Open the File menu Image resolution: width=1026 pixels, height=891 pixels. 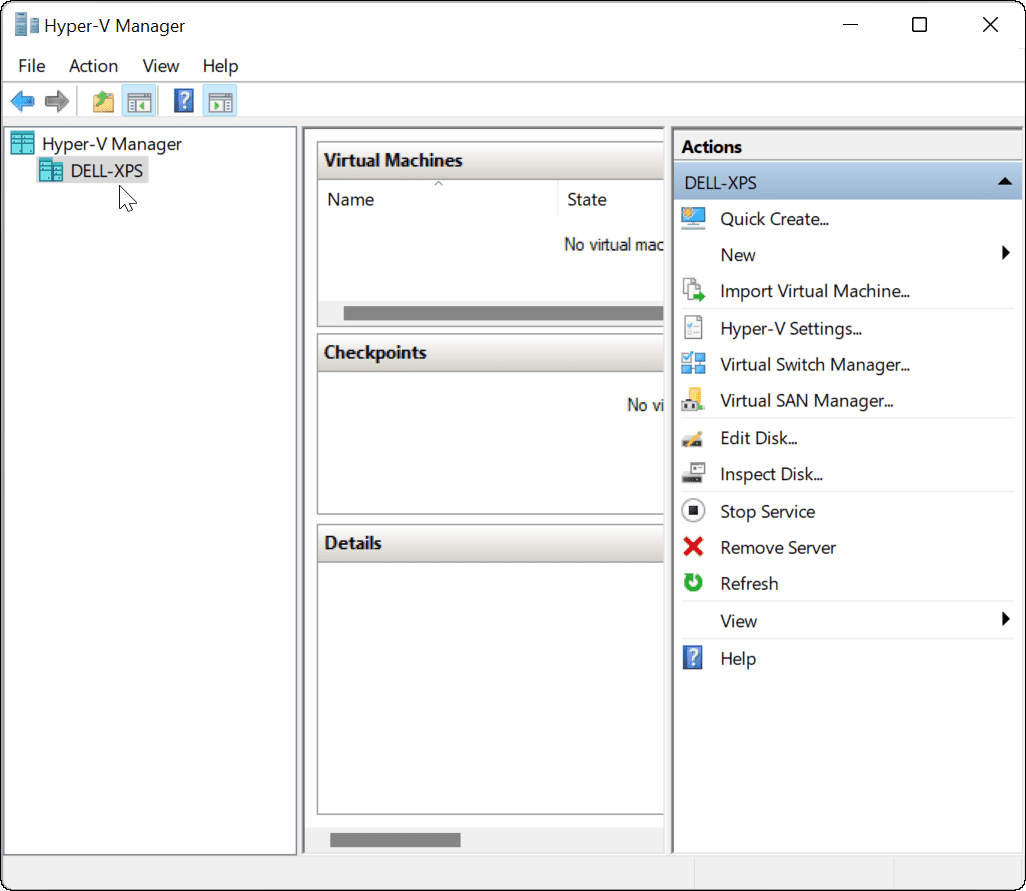click(x=32, y=66)
